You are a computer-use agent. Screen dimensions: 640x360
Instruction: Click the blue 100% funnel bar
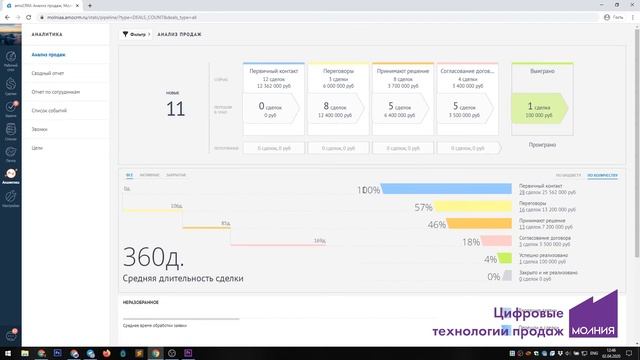click(446, 189)
